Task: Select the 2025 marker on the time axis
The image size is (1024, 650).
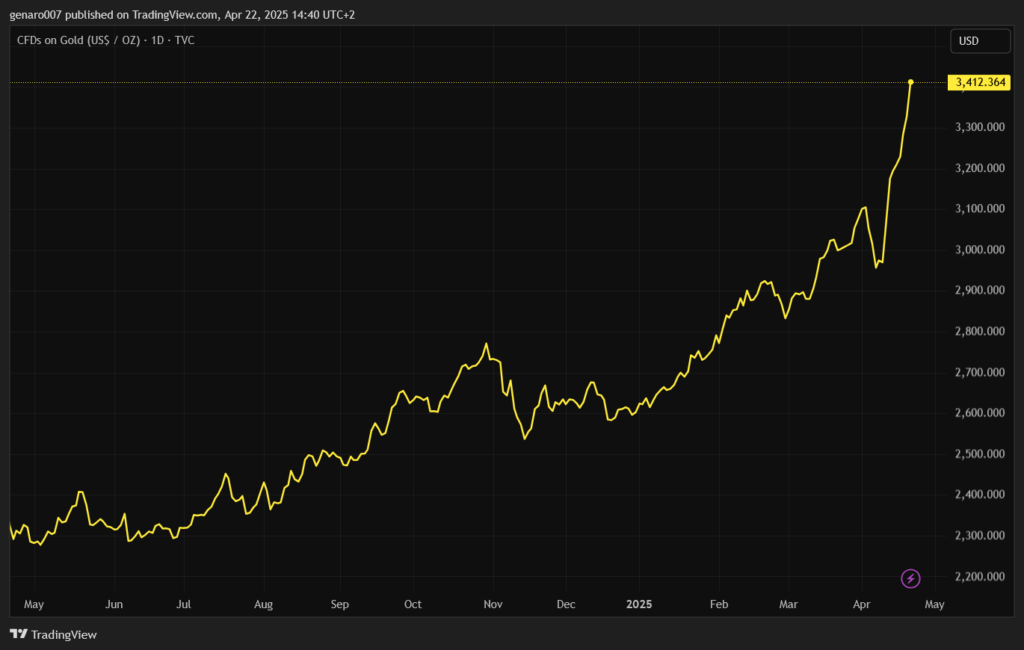Action: 639,604
